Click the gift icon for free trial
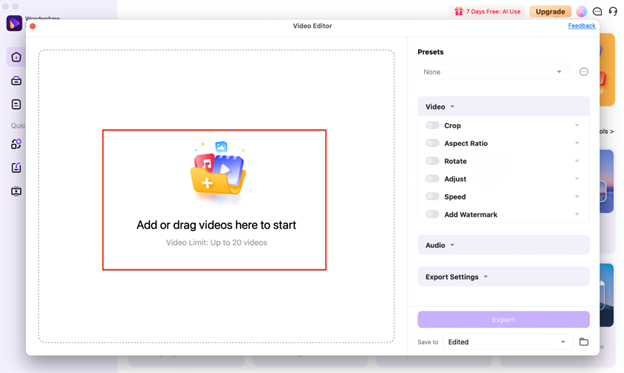This screenshot has height=373, width=624. (x=459, y=12)
